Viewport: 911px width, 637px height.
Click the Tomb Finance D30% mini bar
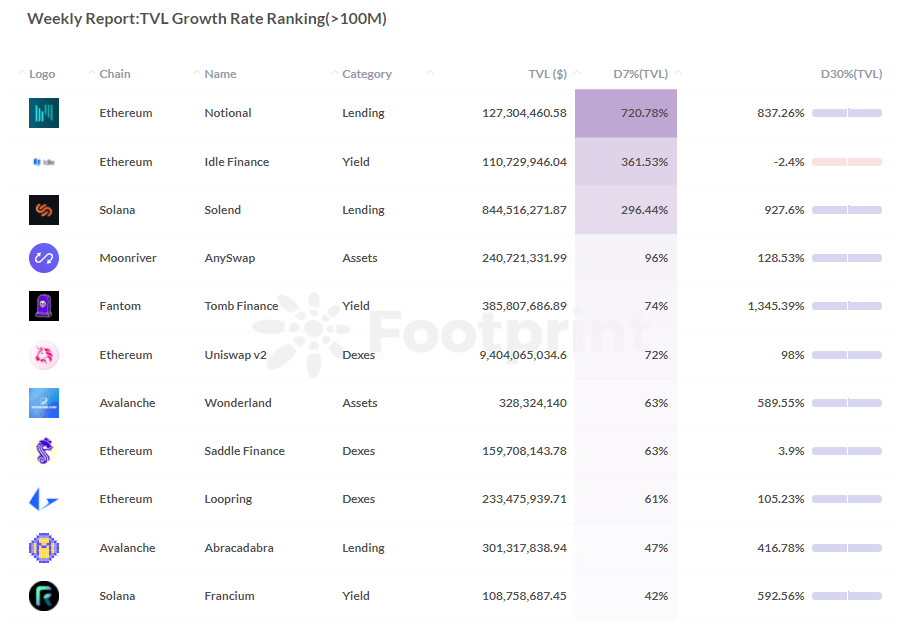847,306
